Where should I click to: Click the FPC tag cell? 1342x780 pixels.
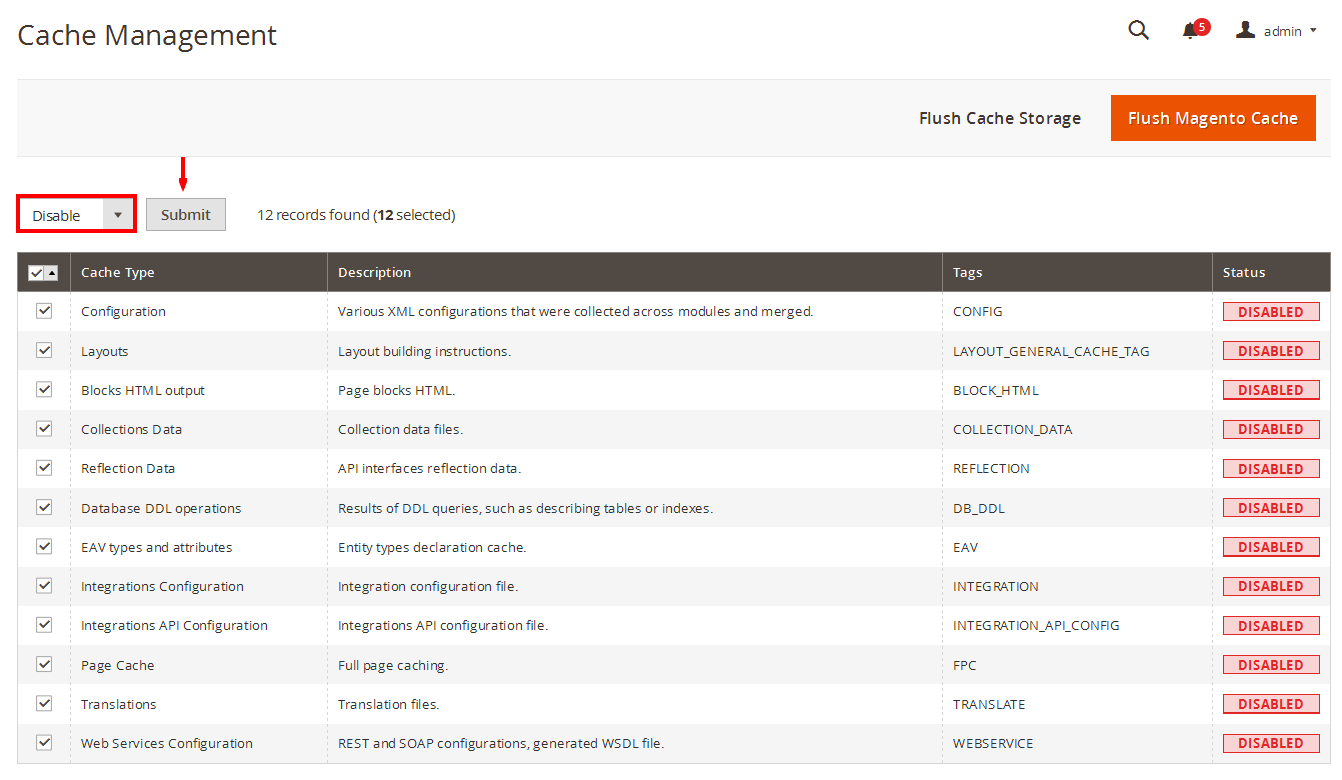coord(1077,665)
